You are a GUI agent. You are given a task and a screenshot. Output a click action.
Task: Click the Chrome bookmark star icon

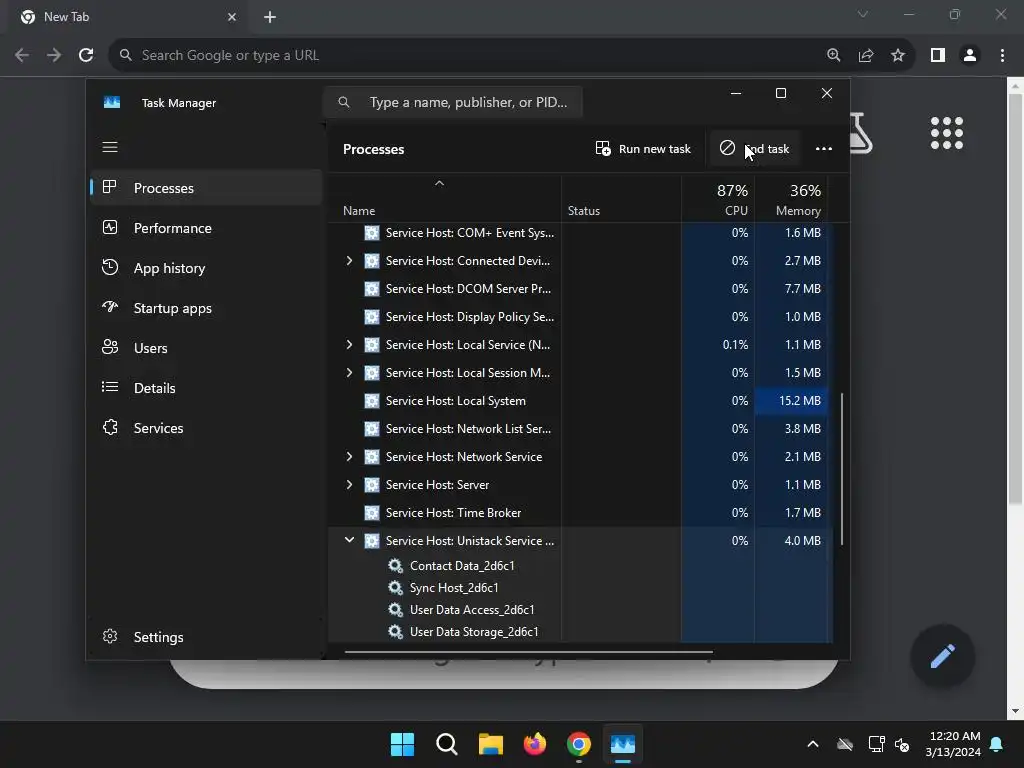tap(898, 56)
